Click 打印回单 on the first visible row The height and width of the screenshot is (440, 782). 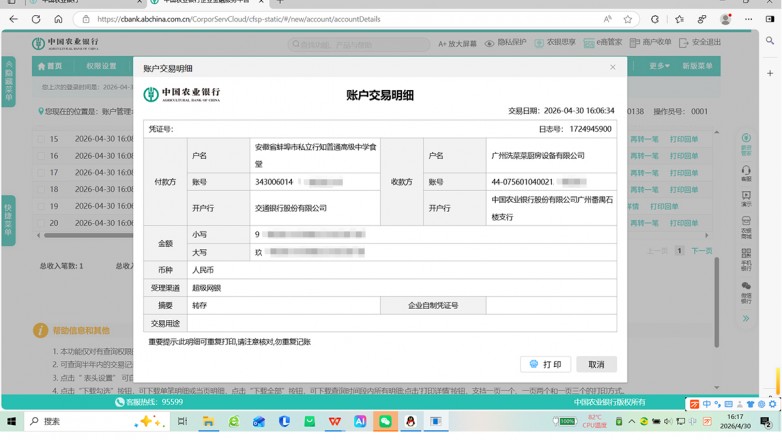pos(684,139)
